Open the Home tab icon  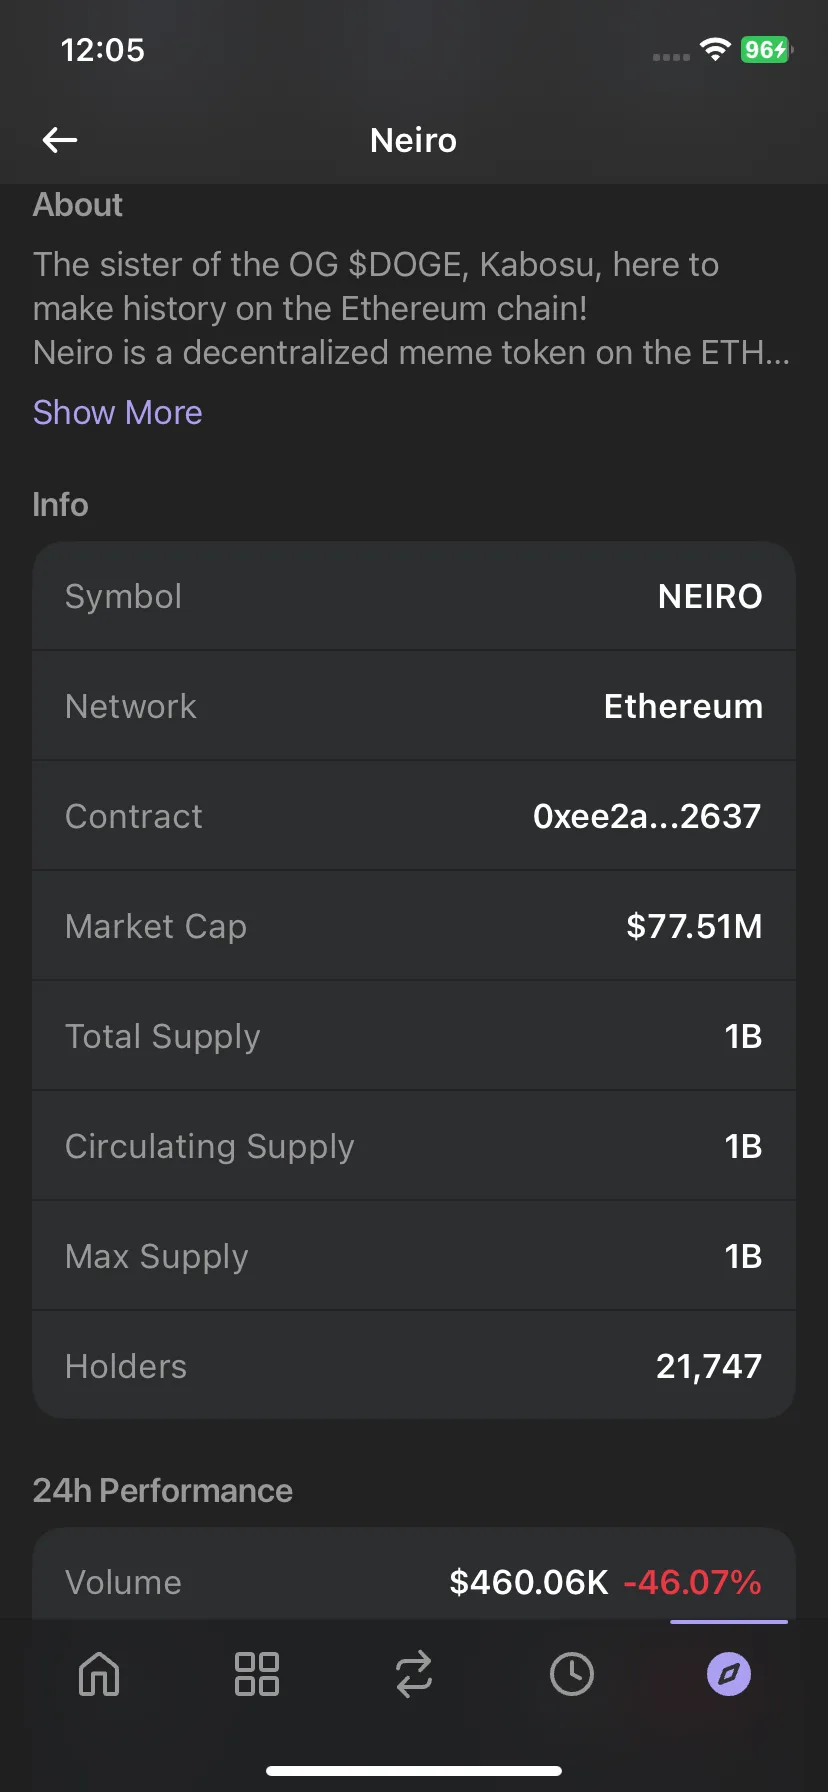tap(99, 1673)
